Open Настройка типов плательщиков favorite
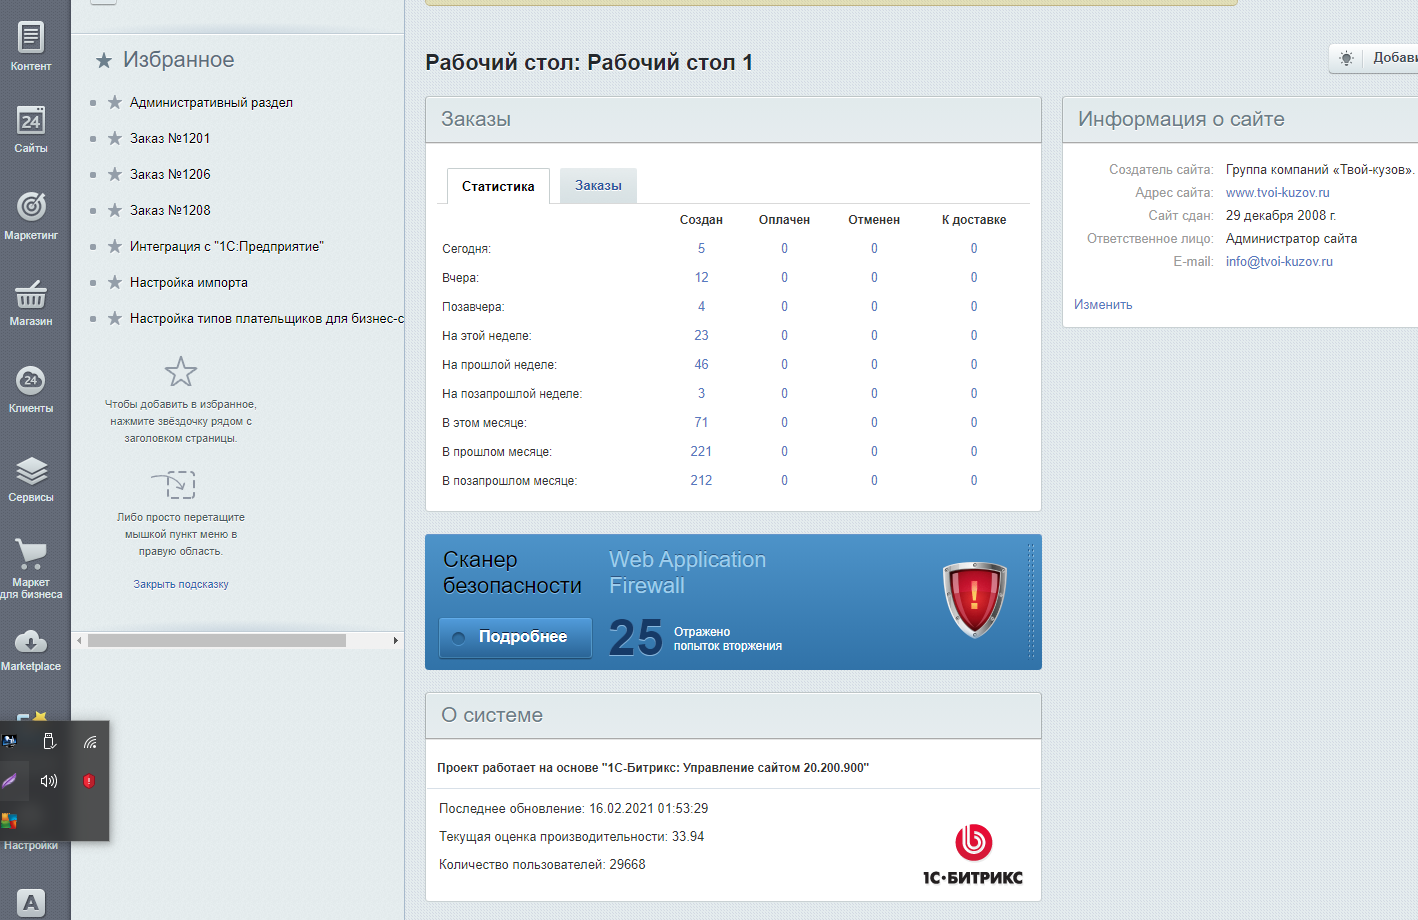Image resolution: width=1418 pixels, height=920 pixels. click(267, 318)
